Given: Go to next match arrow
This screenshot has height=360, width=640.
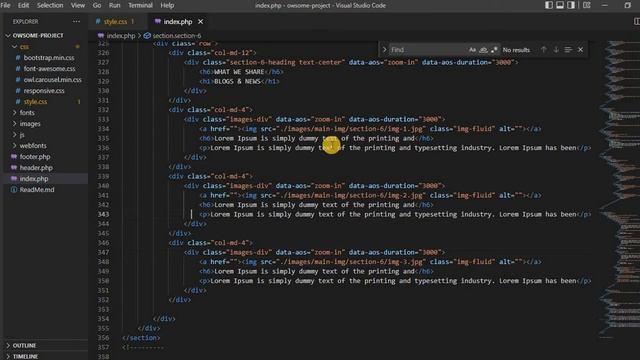Looking at the screenshot, I should pyautogui.click(x=556, y=50).
